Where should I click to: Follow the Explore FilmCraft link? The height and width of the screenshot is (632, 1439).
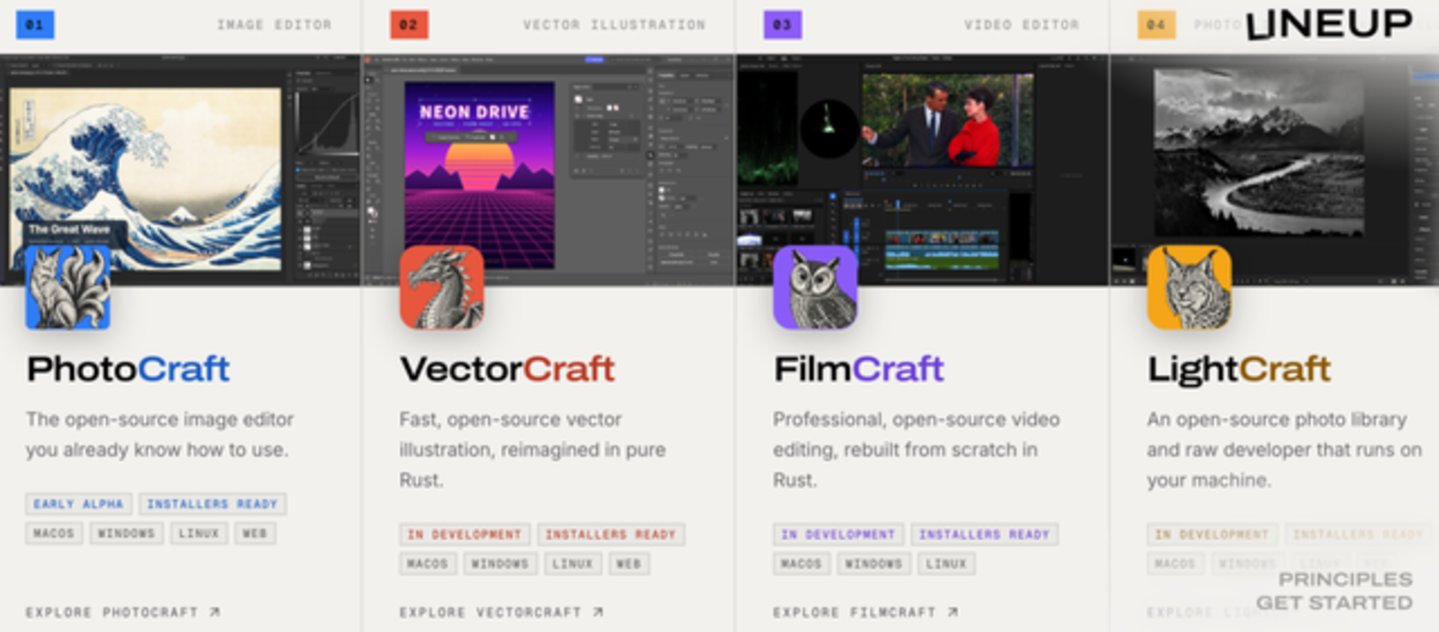pos(865,612)
